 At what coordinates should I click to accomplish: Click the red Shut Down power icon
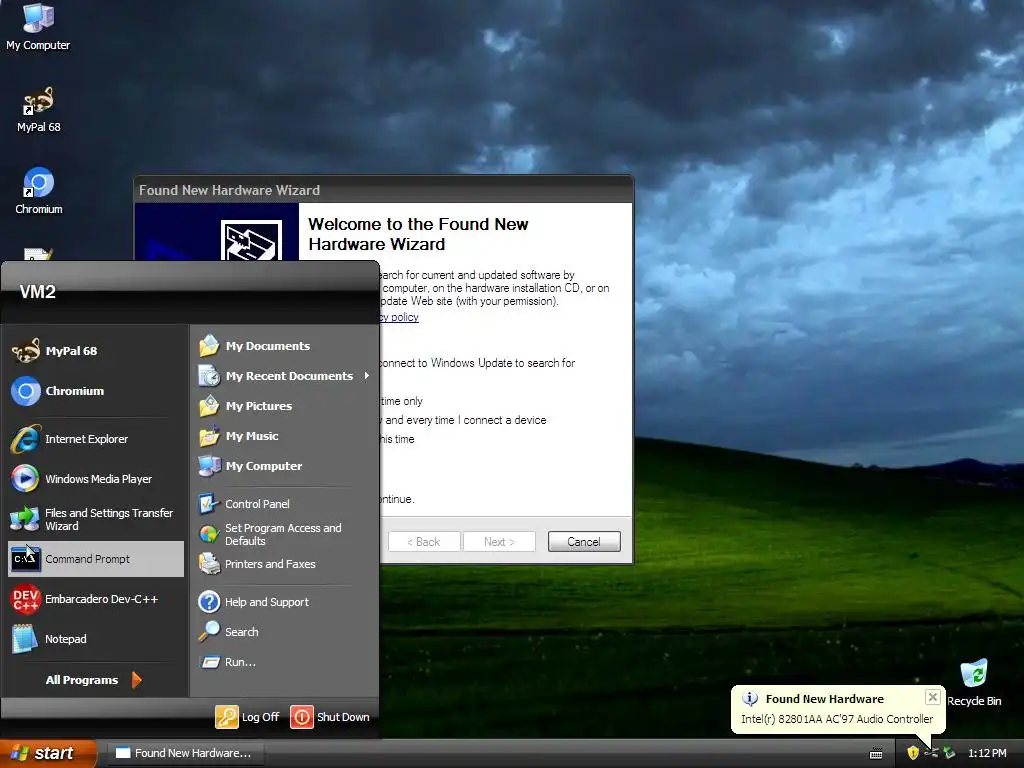[302, 717]
